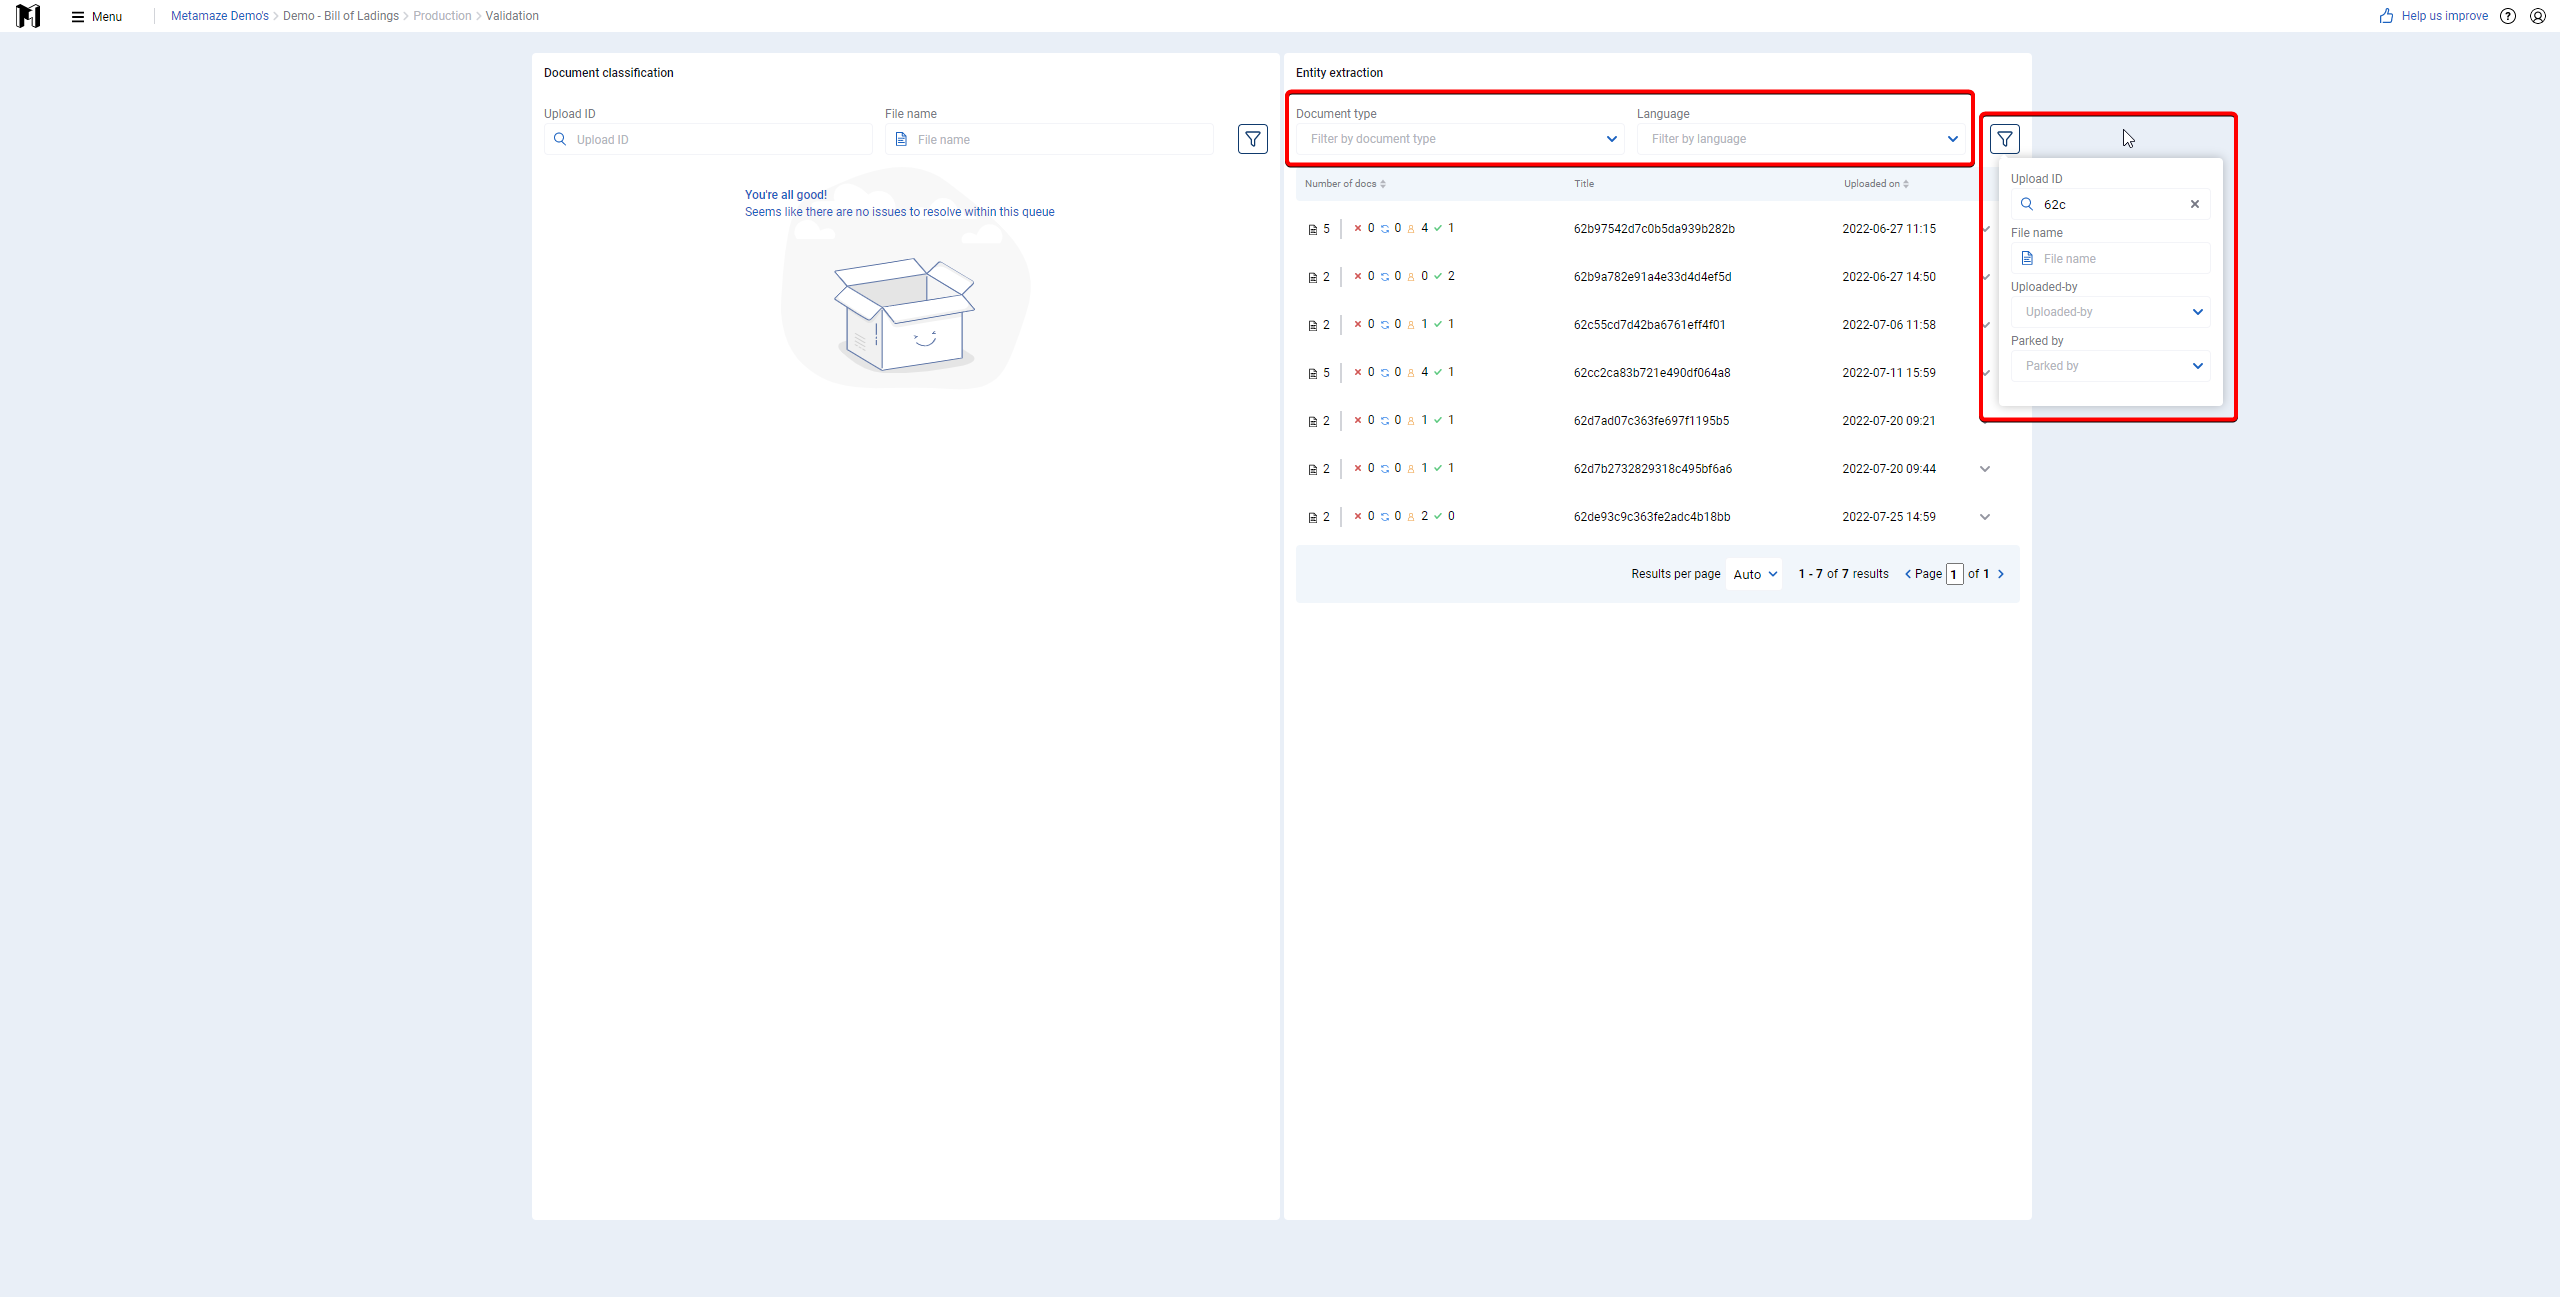Click document count icon in 62b97542 row

[1312, 230]
